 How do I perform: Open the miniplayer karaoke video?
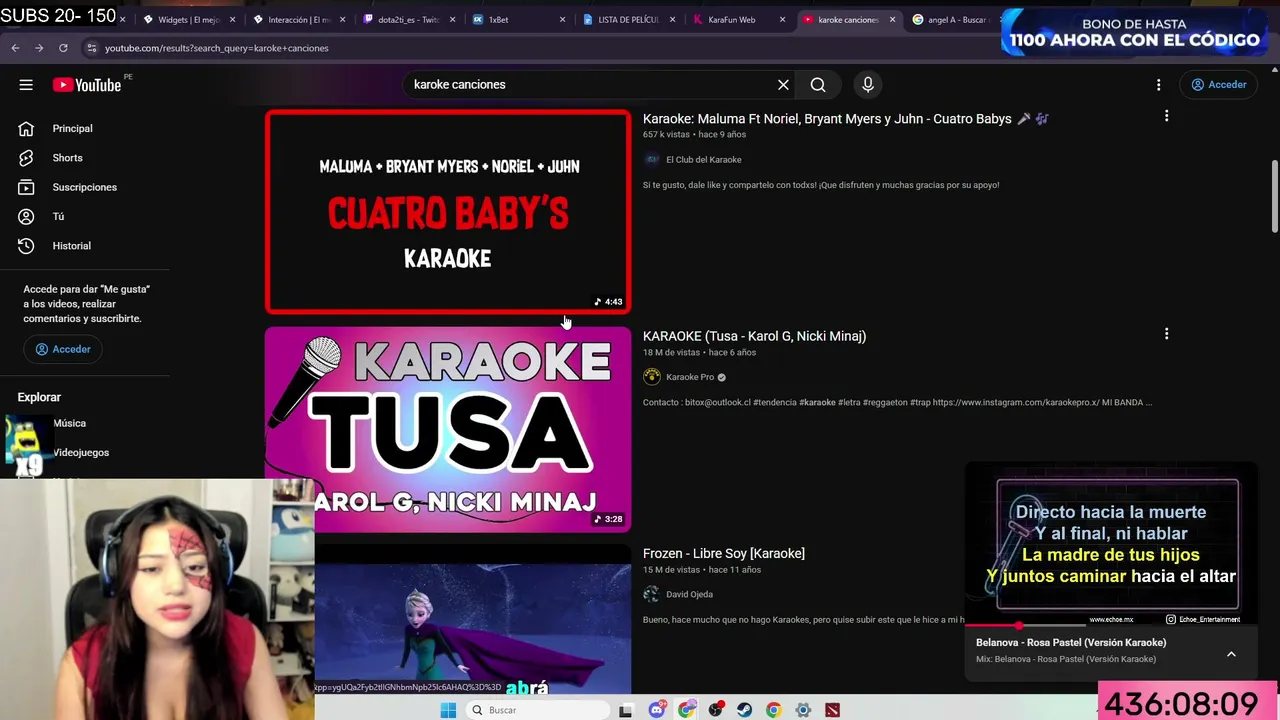pyautogui.click(x=1110, y=545)
